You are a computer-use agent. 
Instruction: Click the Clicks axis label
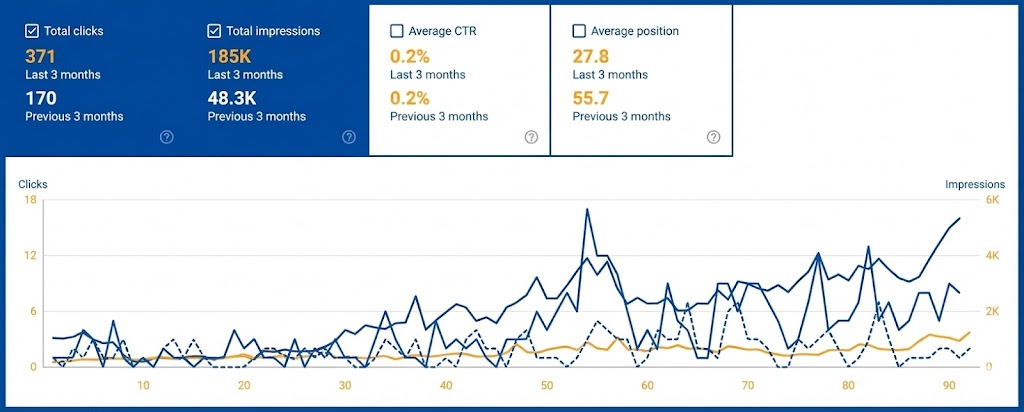(33, 184)
